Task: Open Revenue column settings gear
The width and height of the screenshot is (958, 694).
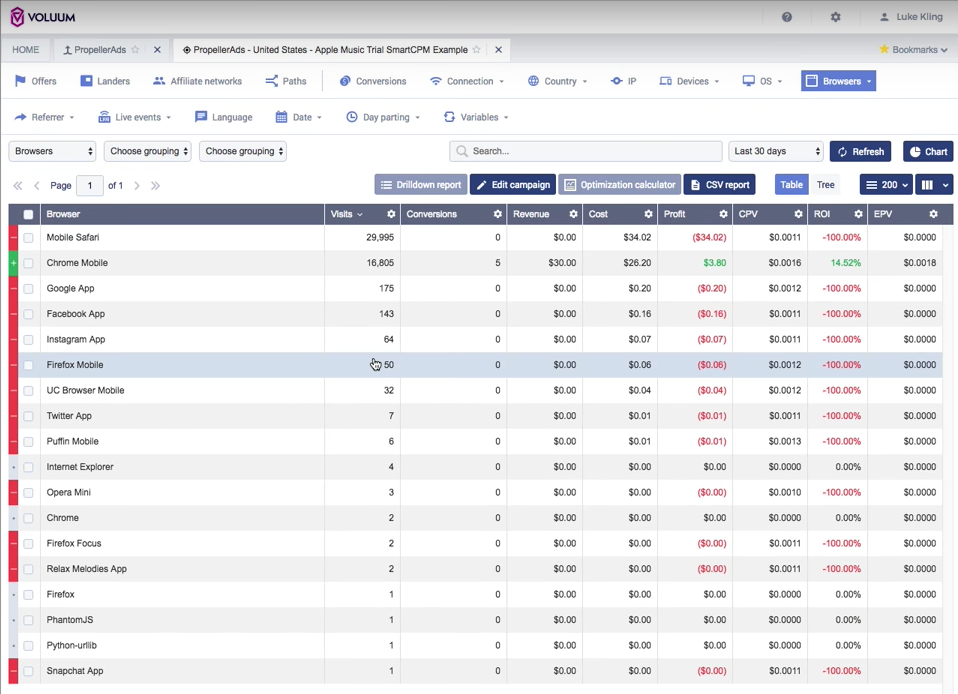Action: click(x=573, y=214)
